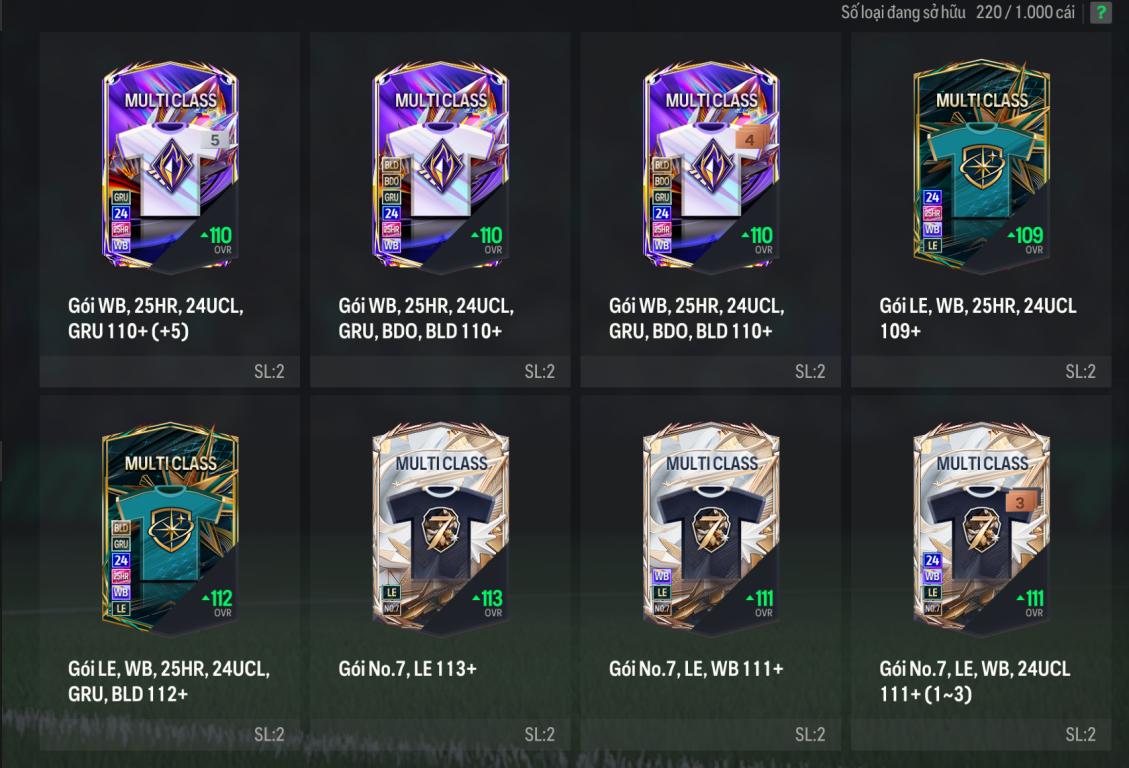
Task: Click the "220 / 1.000 cái" owned counter
Action: 1025,12
